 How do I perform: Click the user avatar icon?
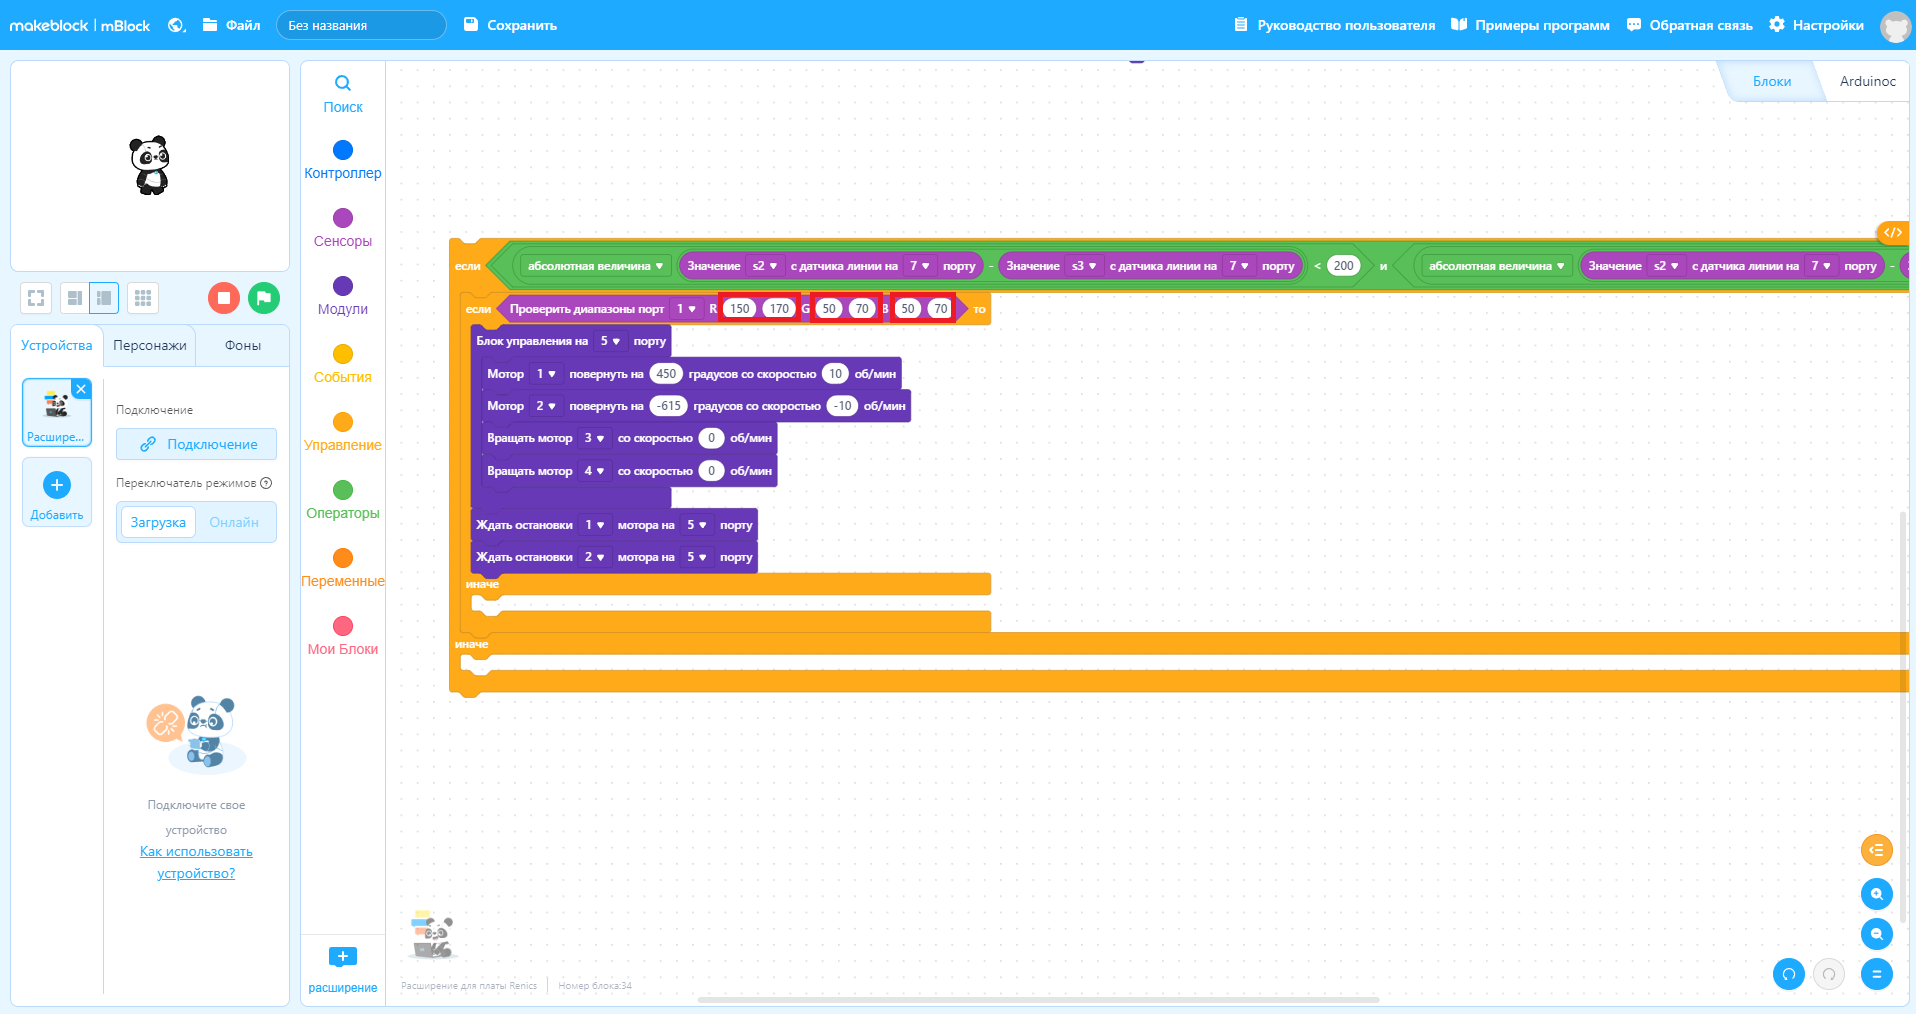pos(1895,26)
